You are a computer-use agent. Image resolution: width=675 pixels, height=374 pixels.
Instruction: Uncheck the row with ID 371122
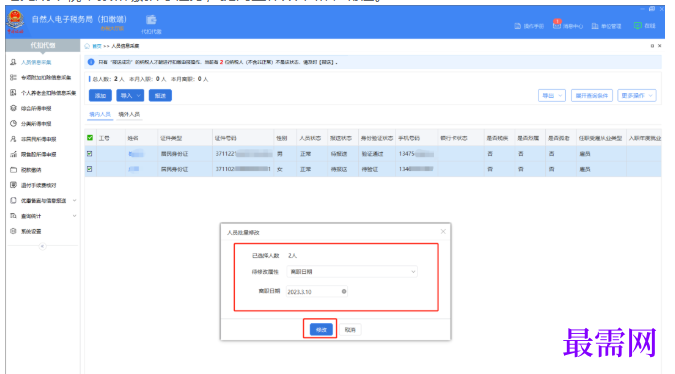(90, 154)
